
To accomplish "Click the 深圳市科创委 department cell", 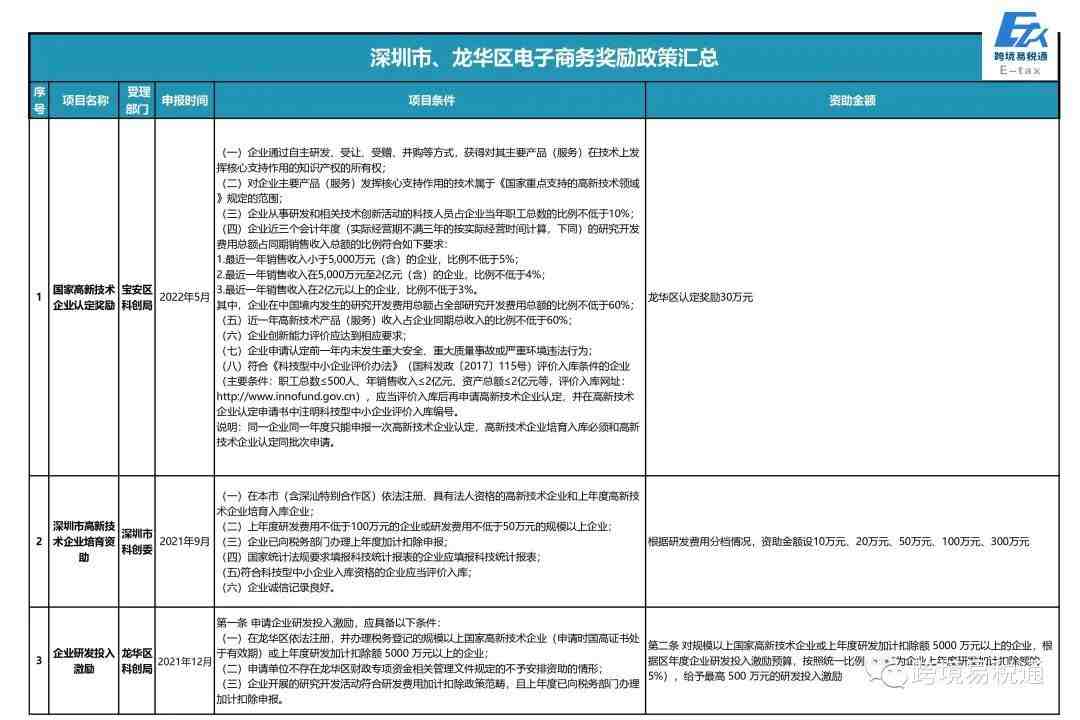I will click(137, 541).
